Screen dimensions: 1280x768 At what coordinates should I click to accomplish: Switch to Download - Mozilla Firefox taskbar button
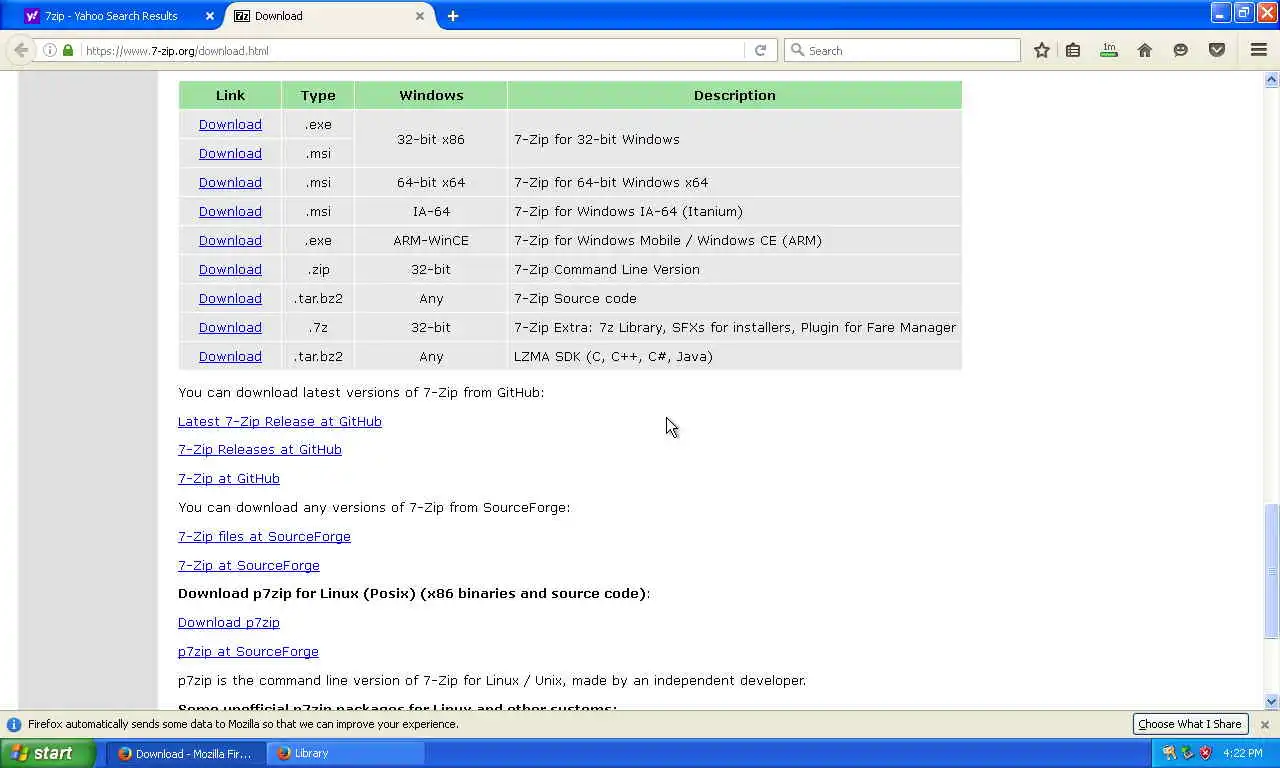[185, 753]
